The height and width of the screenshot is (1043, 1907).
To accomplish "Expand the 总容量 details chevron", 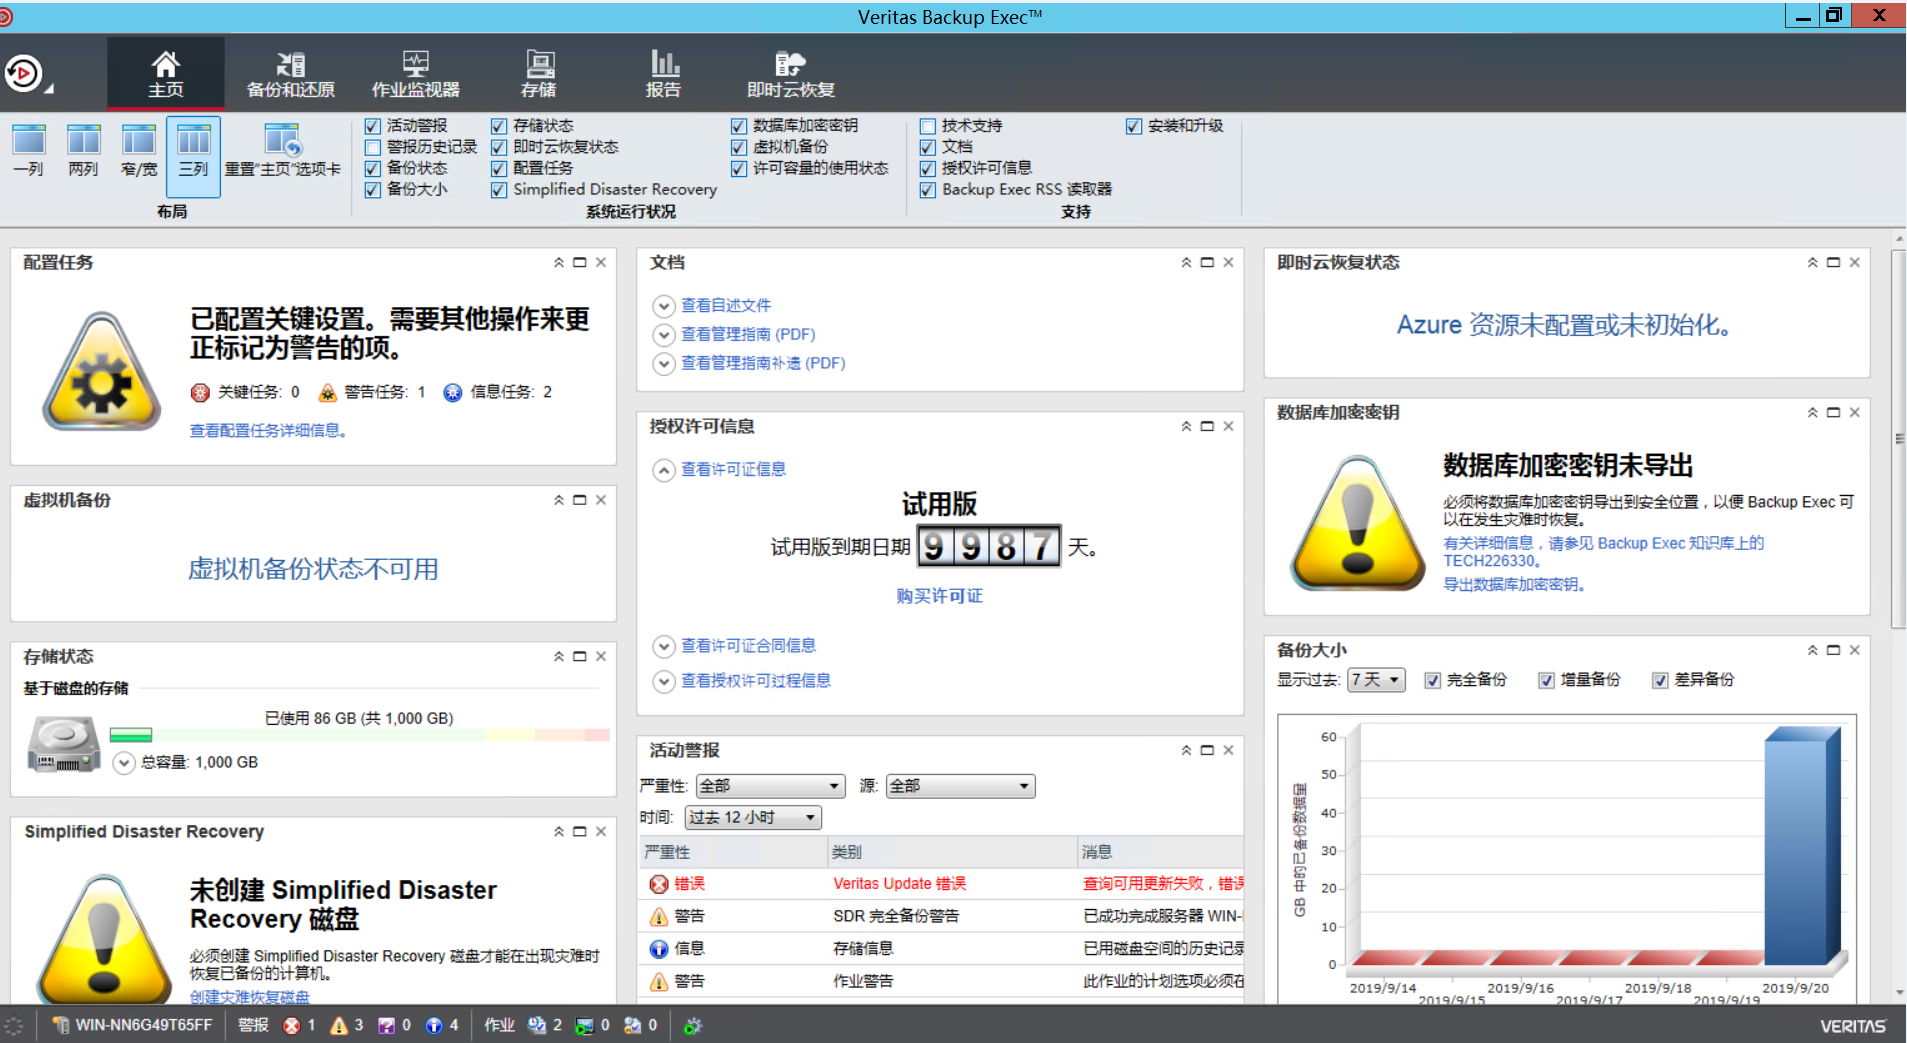I will point(124,763).
